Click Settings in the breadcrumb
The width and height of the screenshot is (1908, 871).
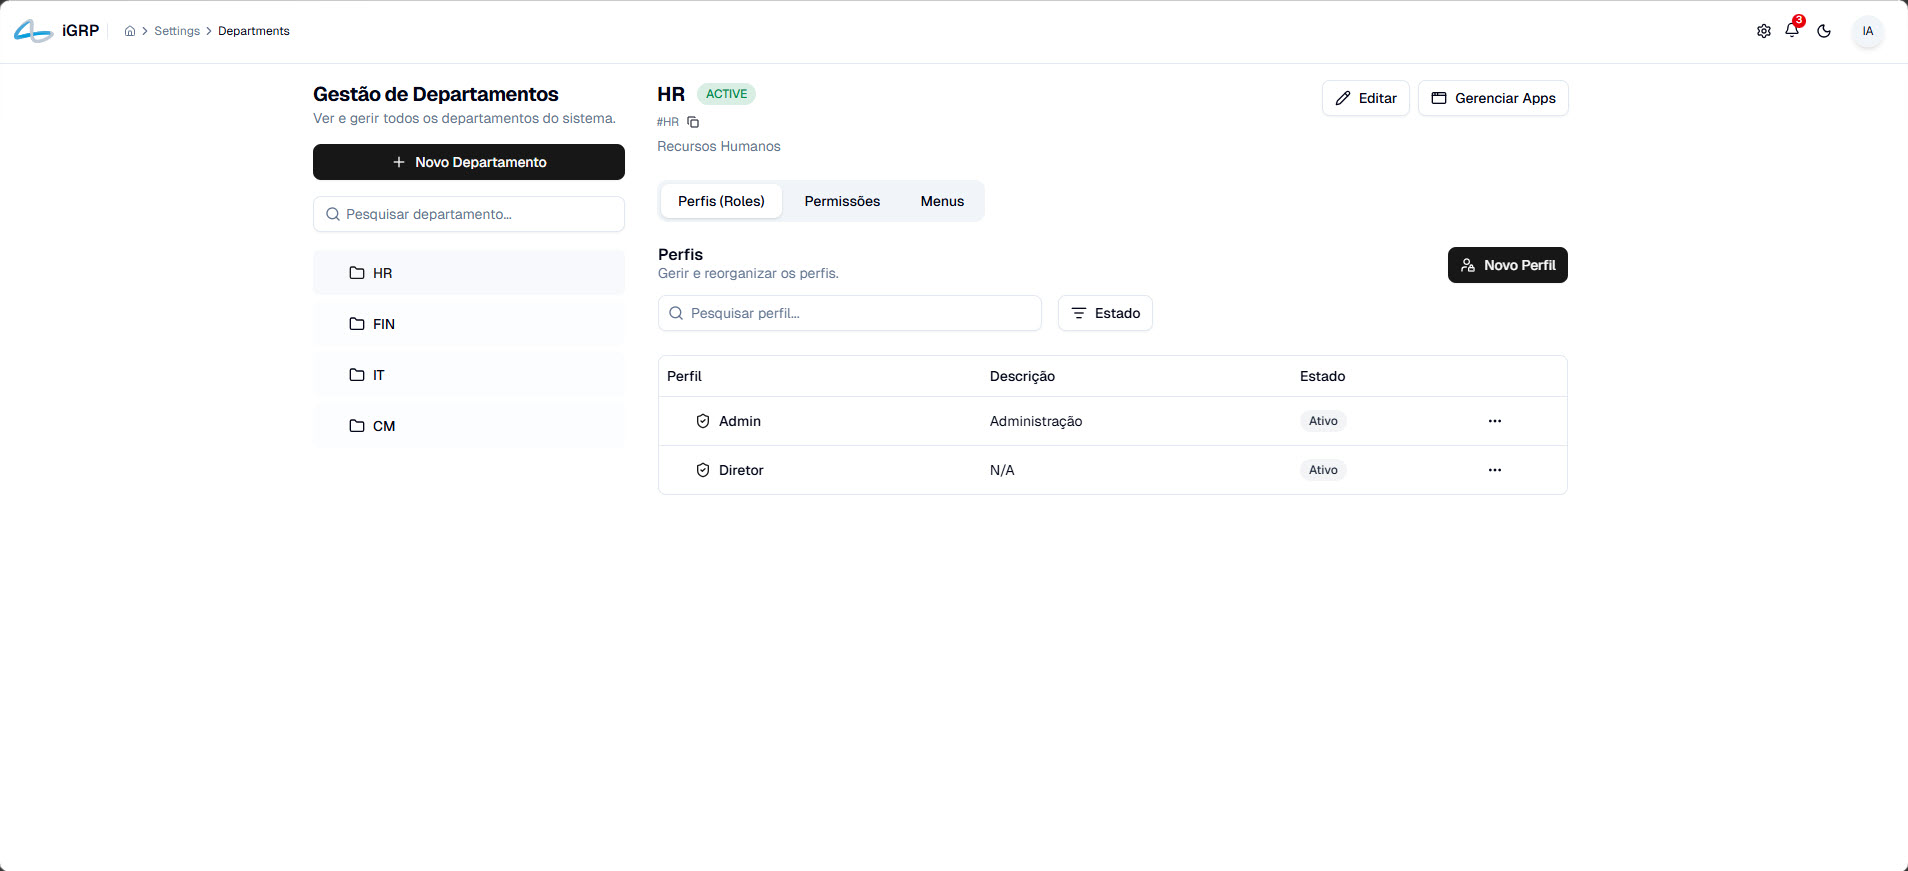pyautogui.click(x=177, y=31)
